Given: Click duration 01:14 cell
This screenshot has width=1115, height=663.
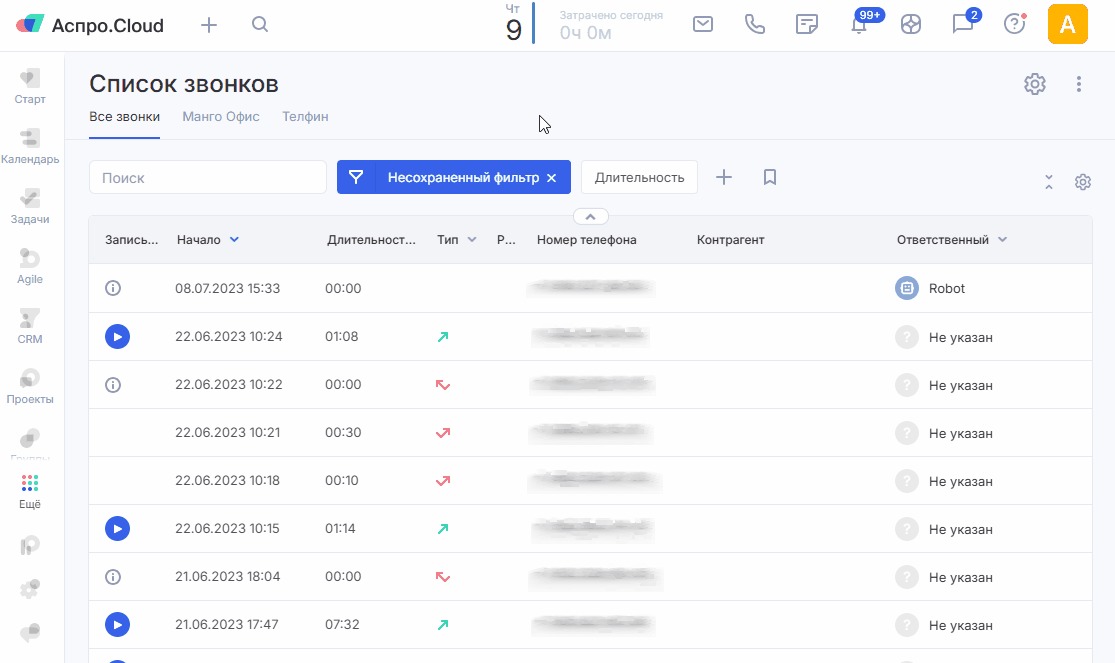Looking at the screenshot, I should 340,529.
